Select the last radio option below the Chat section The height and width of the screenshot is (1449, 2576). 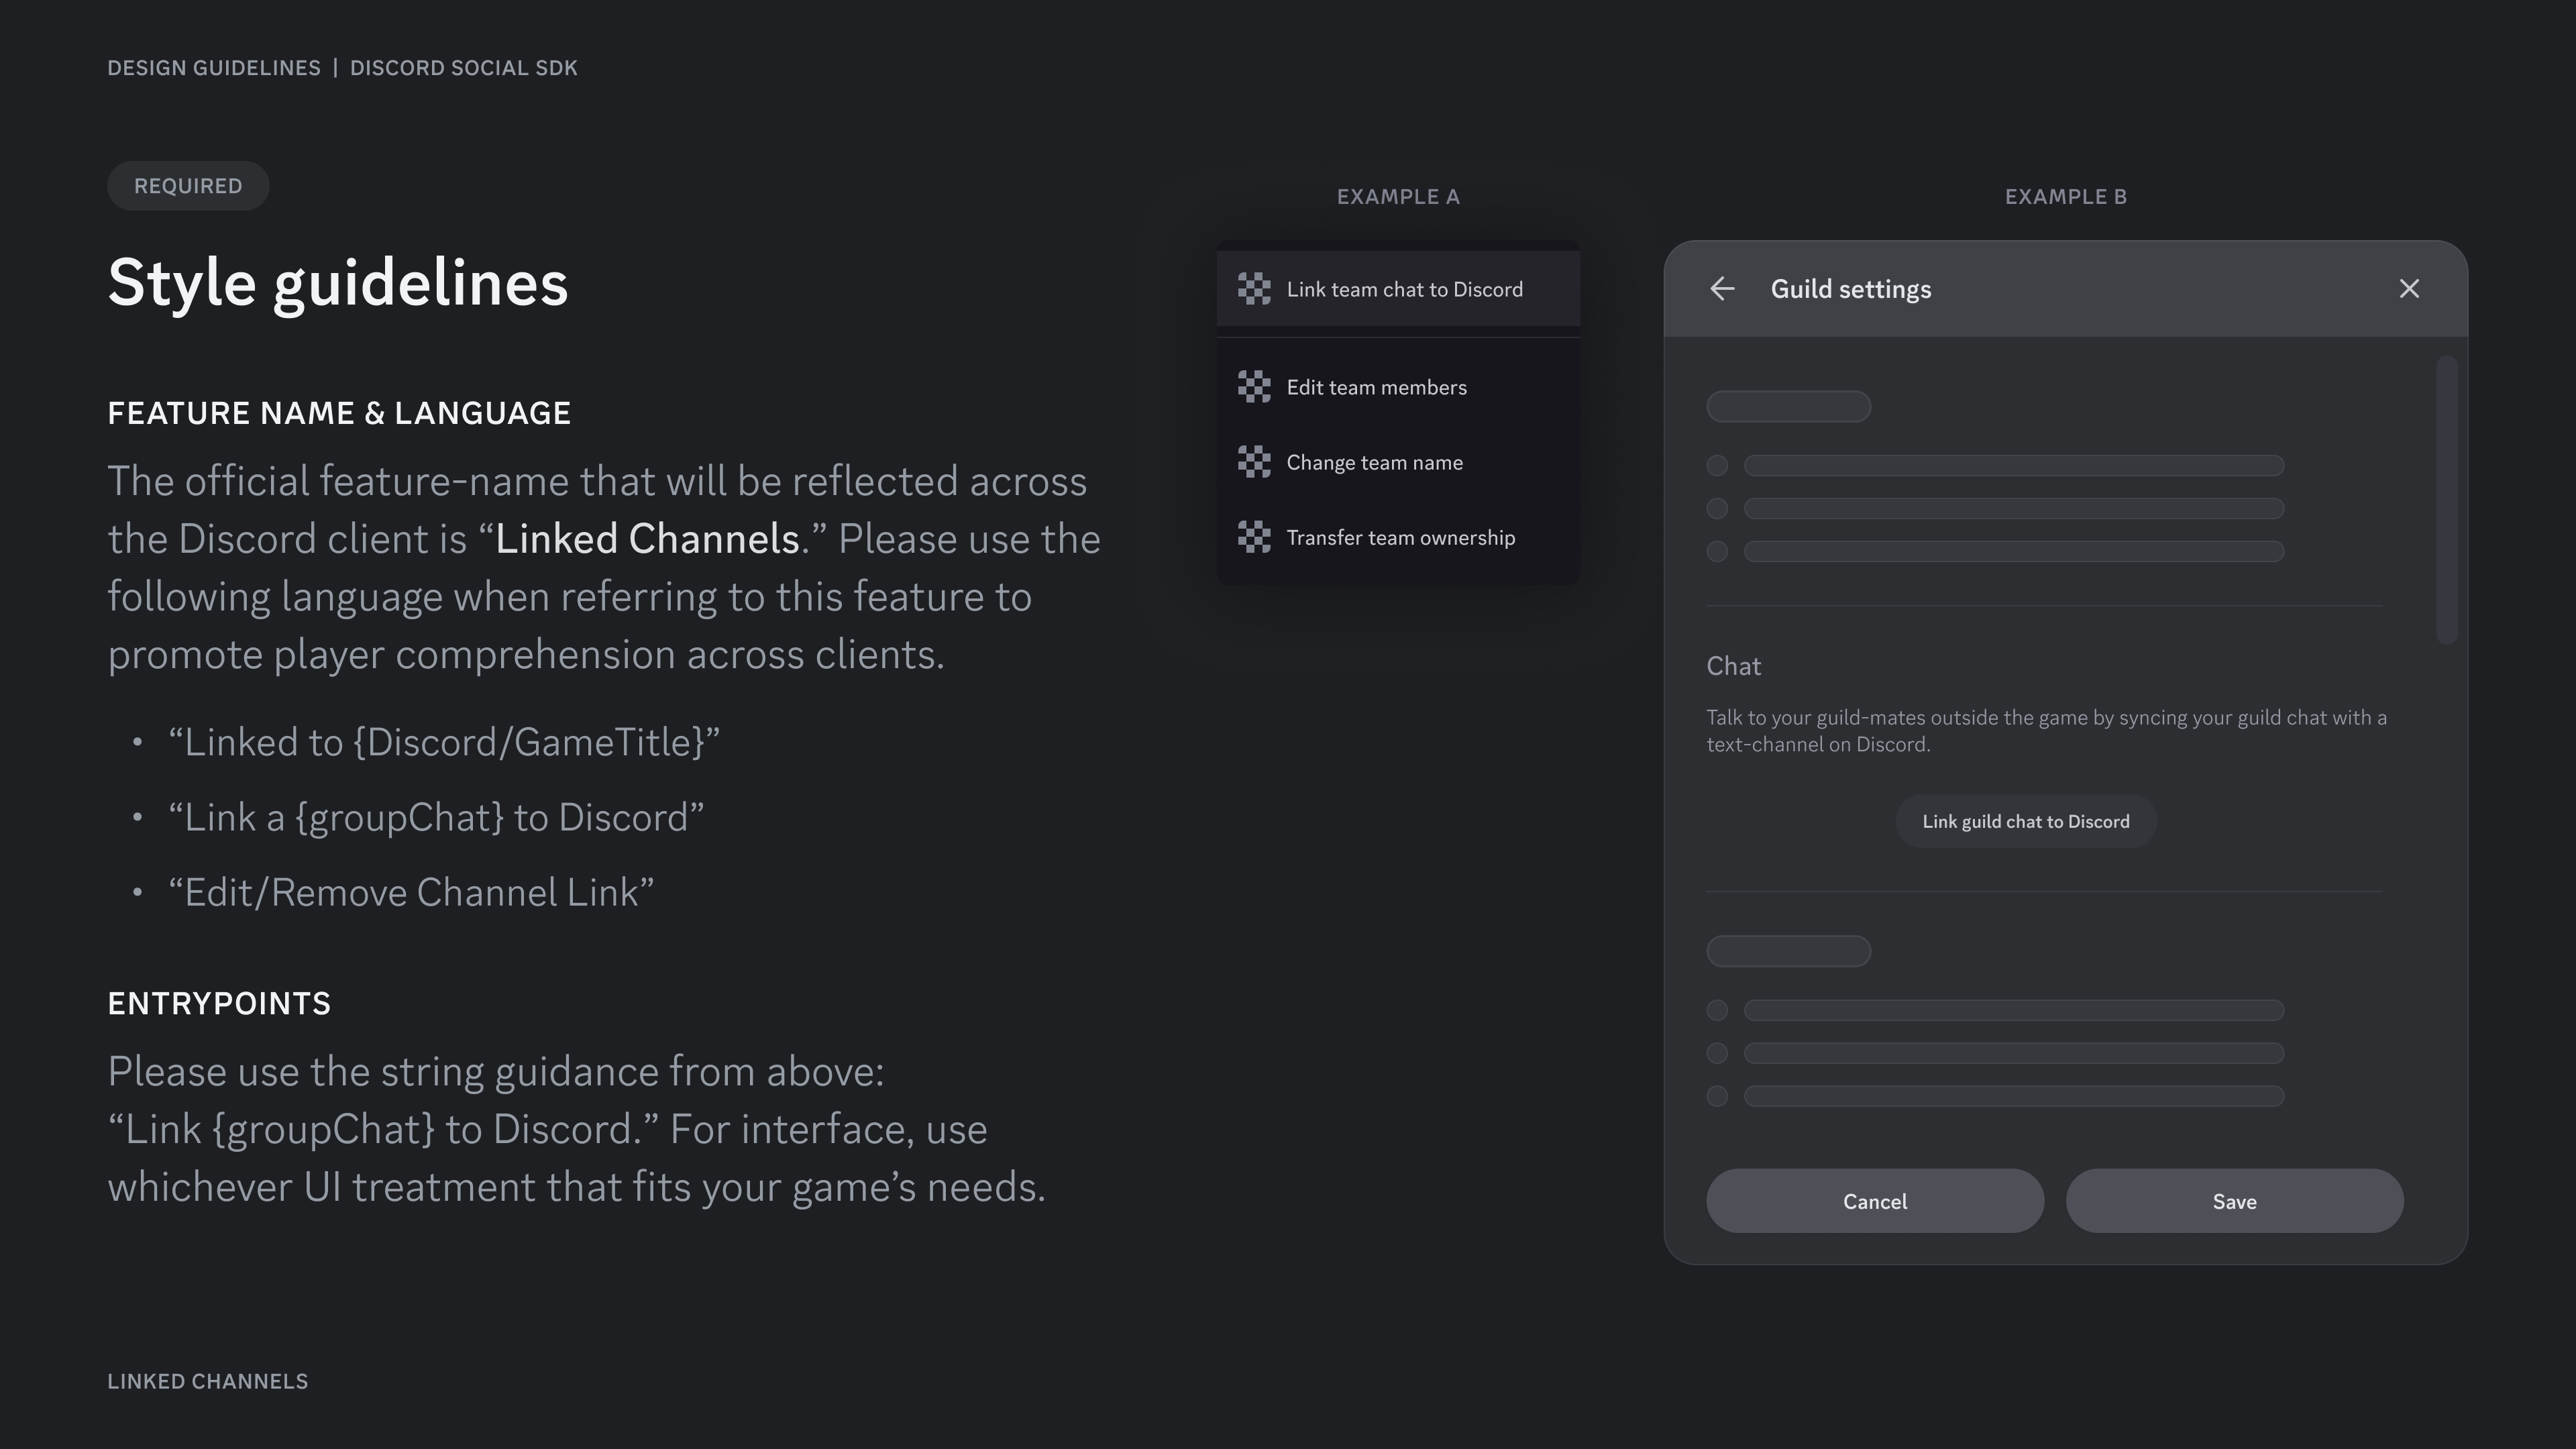(1719, 1096)
